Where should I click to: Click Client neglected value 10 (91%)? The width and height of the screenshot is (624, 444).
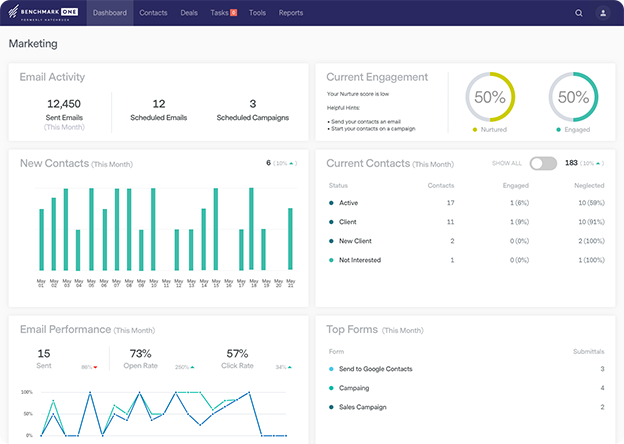click(x=591, y=222)
